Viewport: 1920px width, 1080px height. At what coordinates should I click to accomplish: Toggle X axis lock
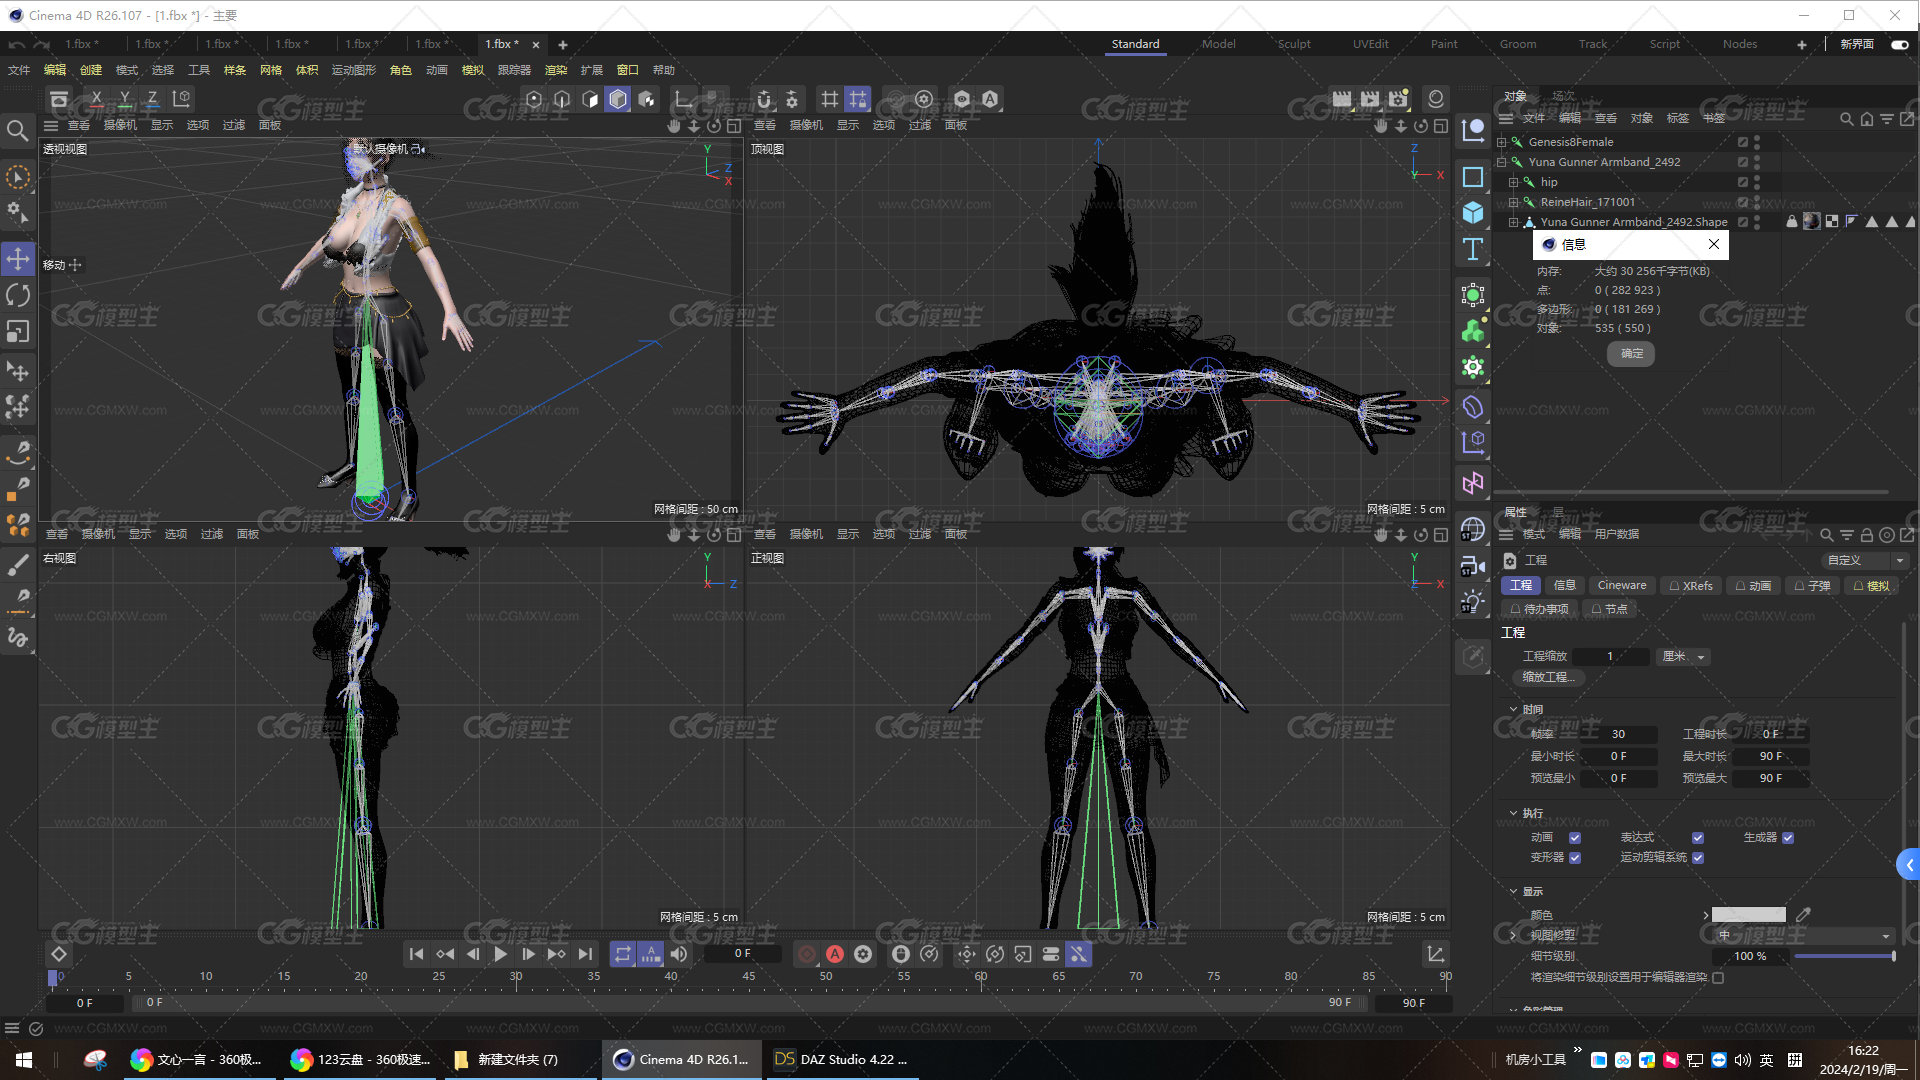pyautogui.click(x=96, y=99)
